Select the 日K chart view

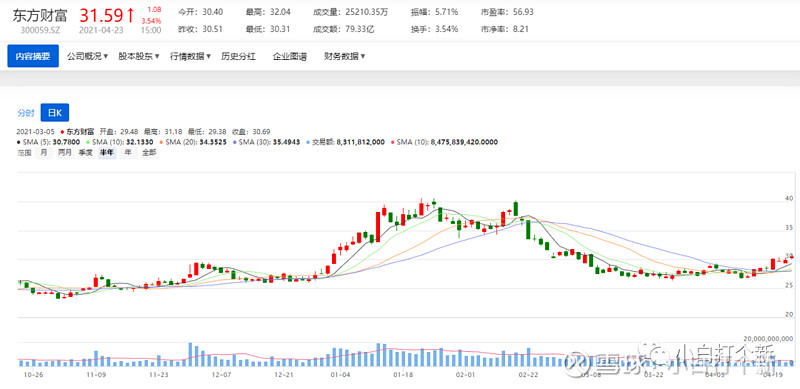(x=55, y=113)
